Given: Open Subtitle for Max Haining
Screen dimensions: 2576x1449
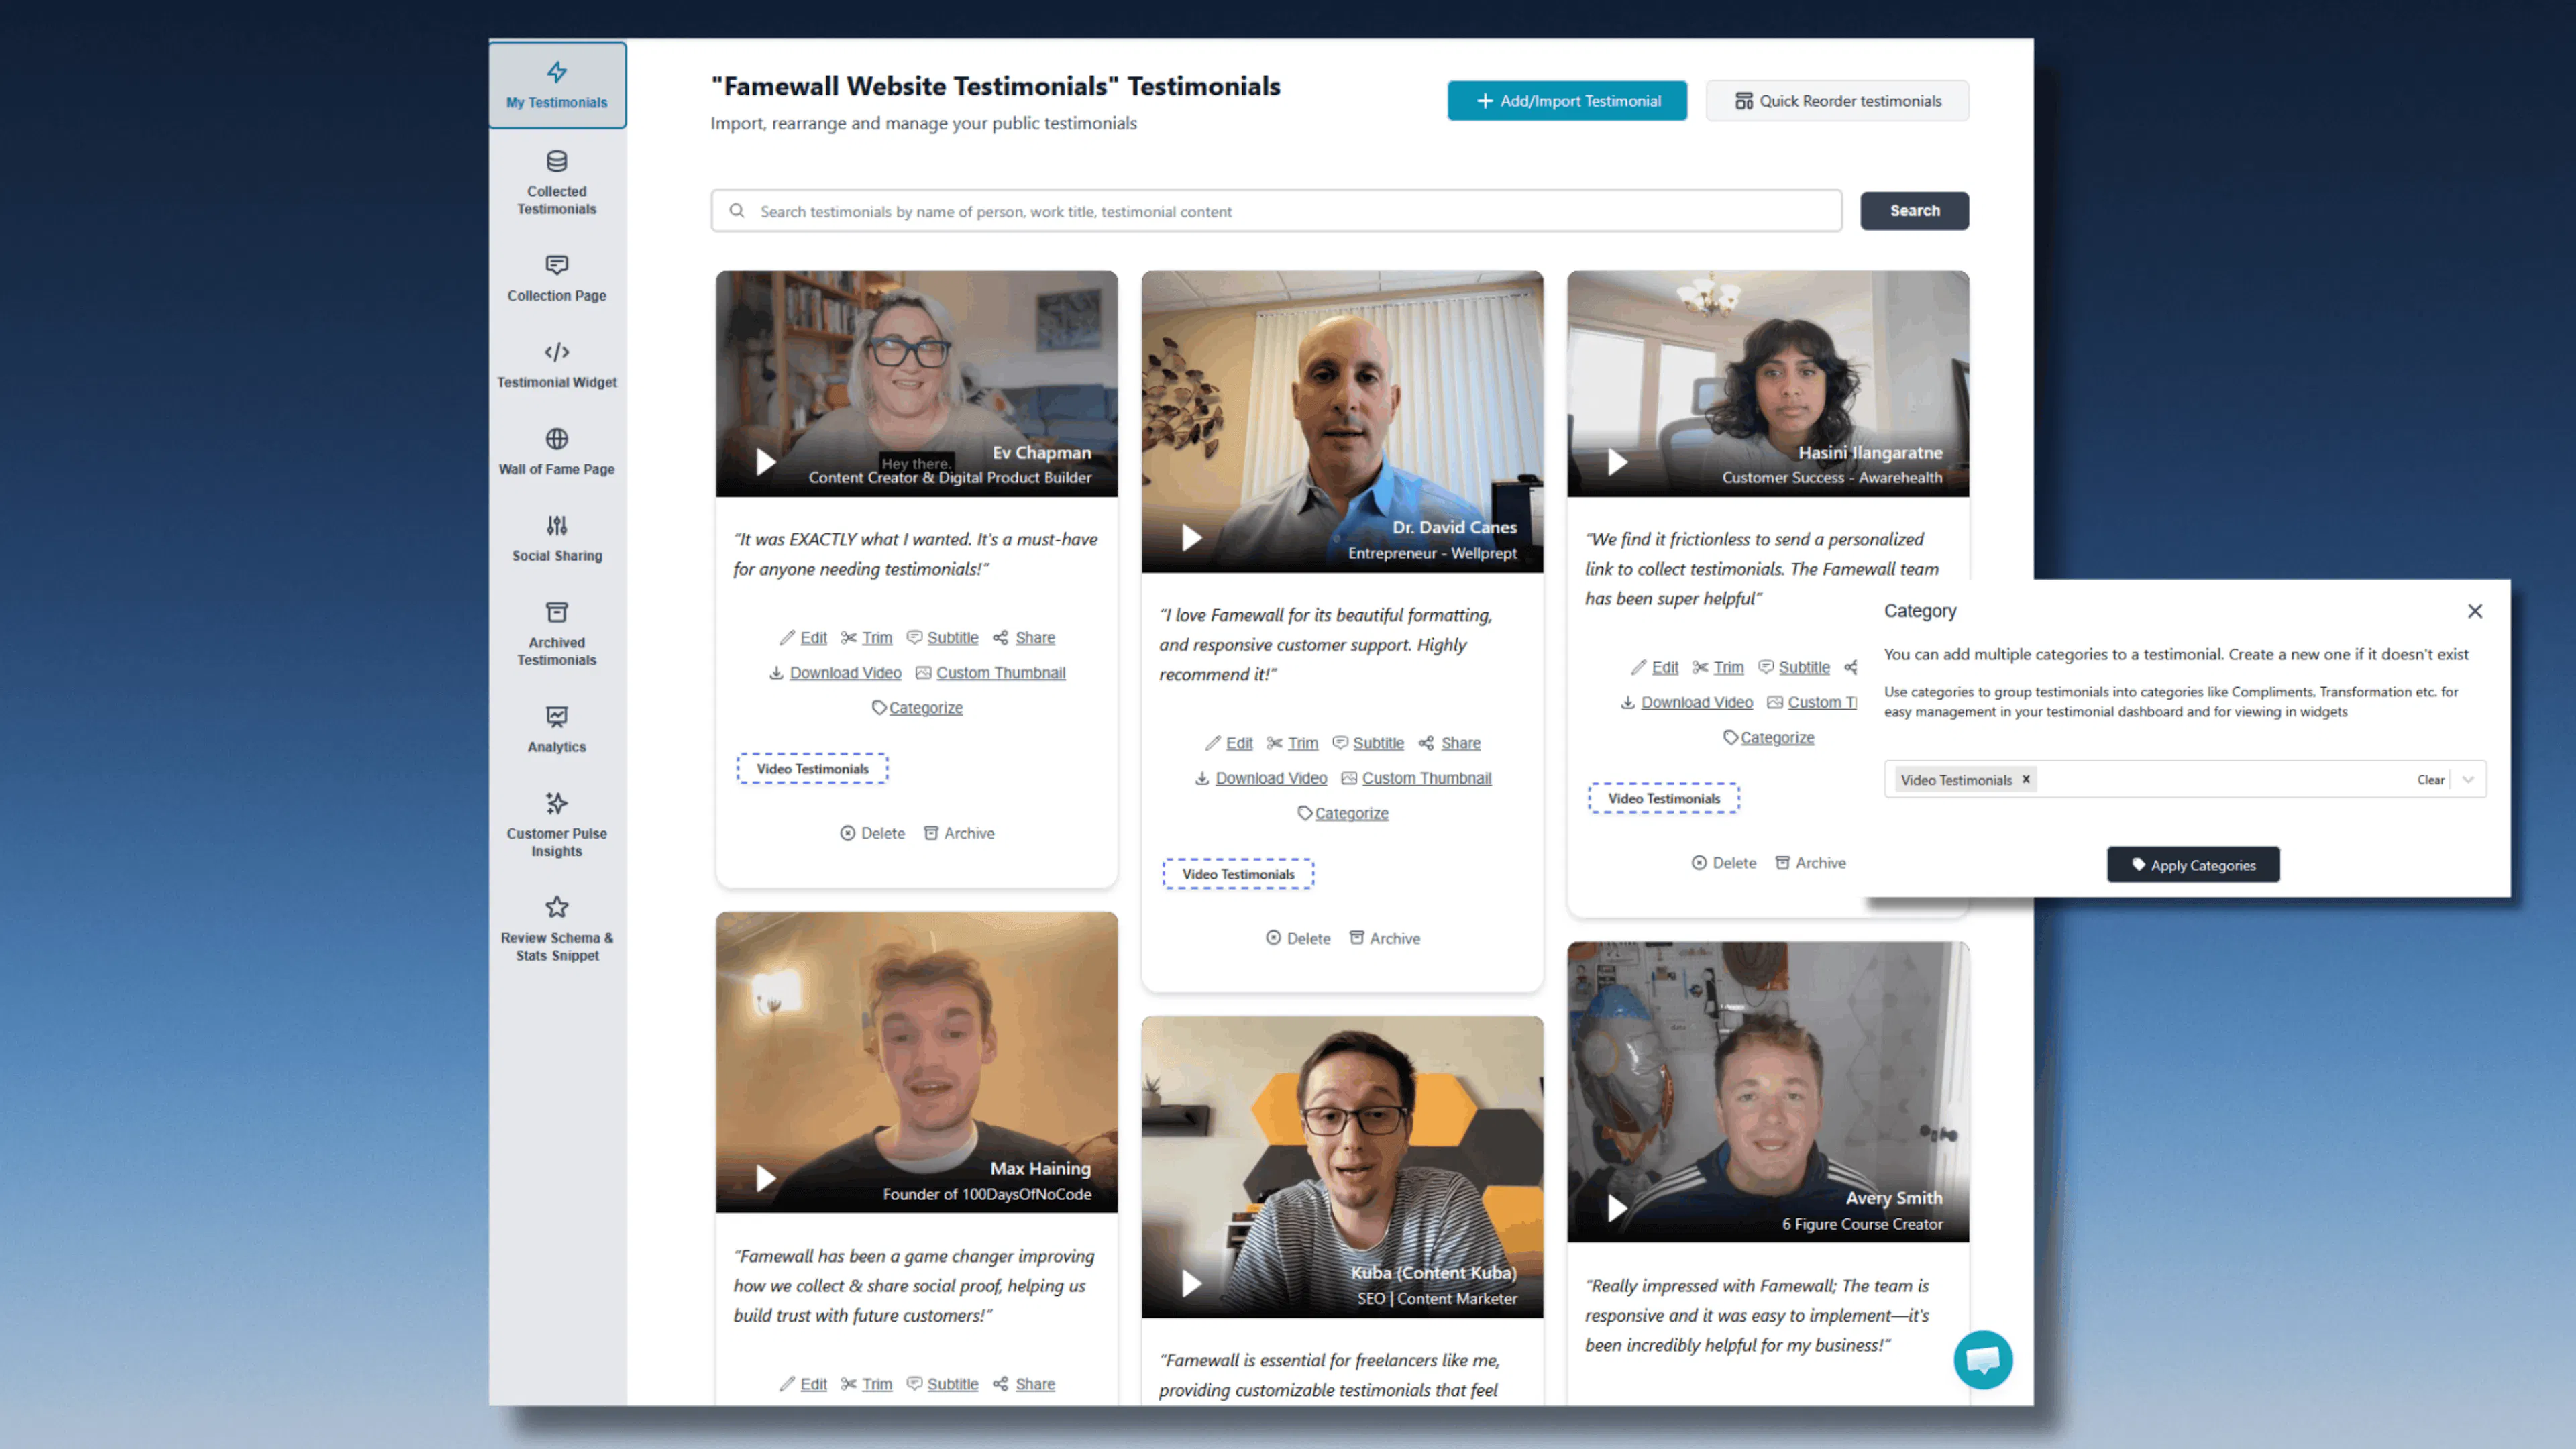Looking at the screenshot, I should pos(942,1384).
